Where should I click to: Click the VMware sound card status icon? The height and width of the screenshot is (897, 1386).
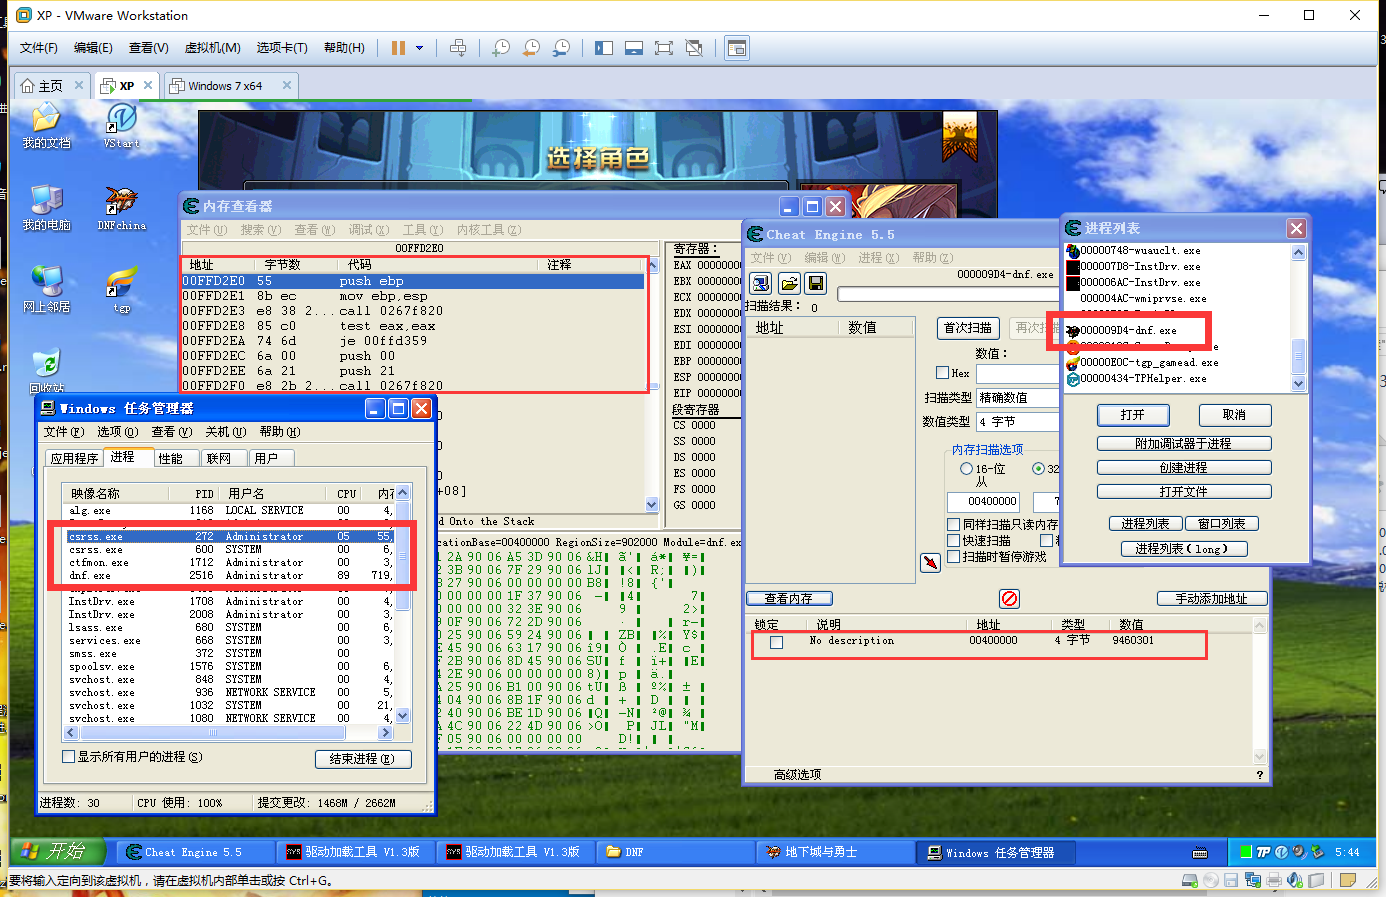(1295, 880)
